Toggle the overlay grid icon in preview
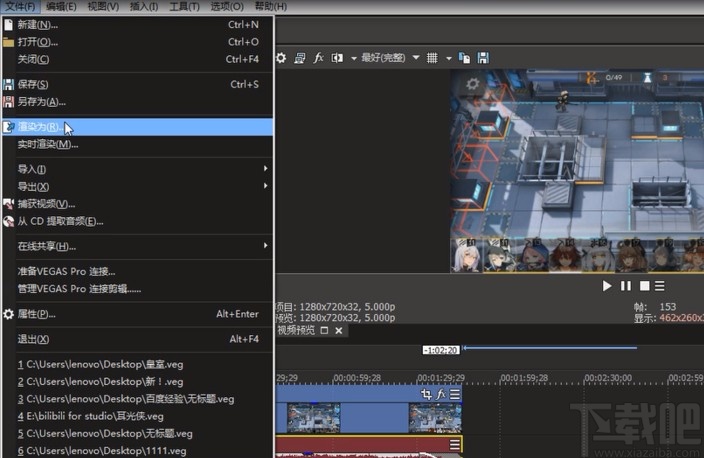704x458 pixels. (432, 59)
